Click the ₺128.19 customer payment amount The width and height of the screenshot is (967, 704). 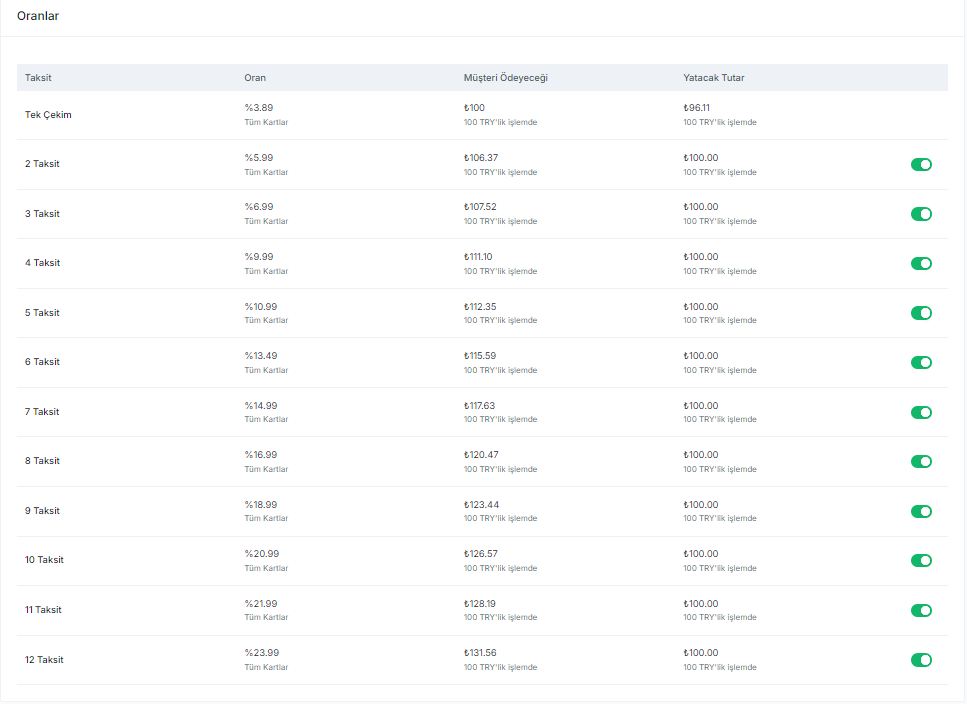[x=480, y=604]
